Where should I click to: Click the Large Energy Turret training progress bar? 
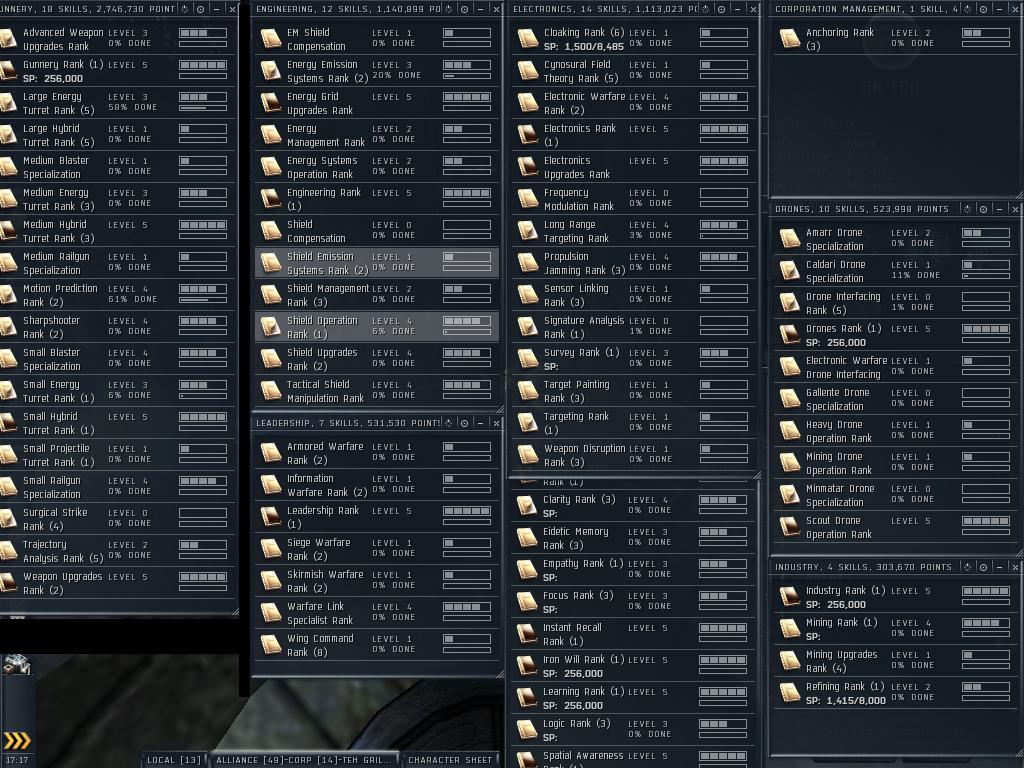(203, 108)
